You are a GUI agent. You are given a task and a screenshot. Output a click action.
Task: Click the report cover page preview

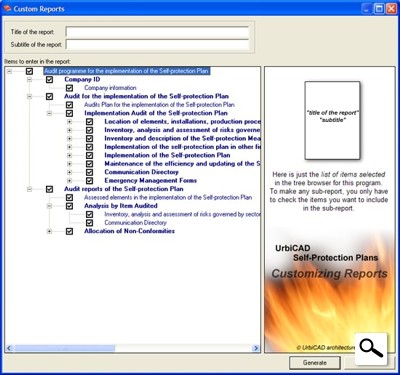point(332,120)
